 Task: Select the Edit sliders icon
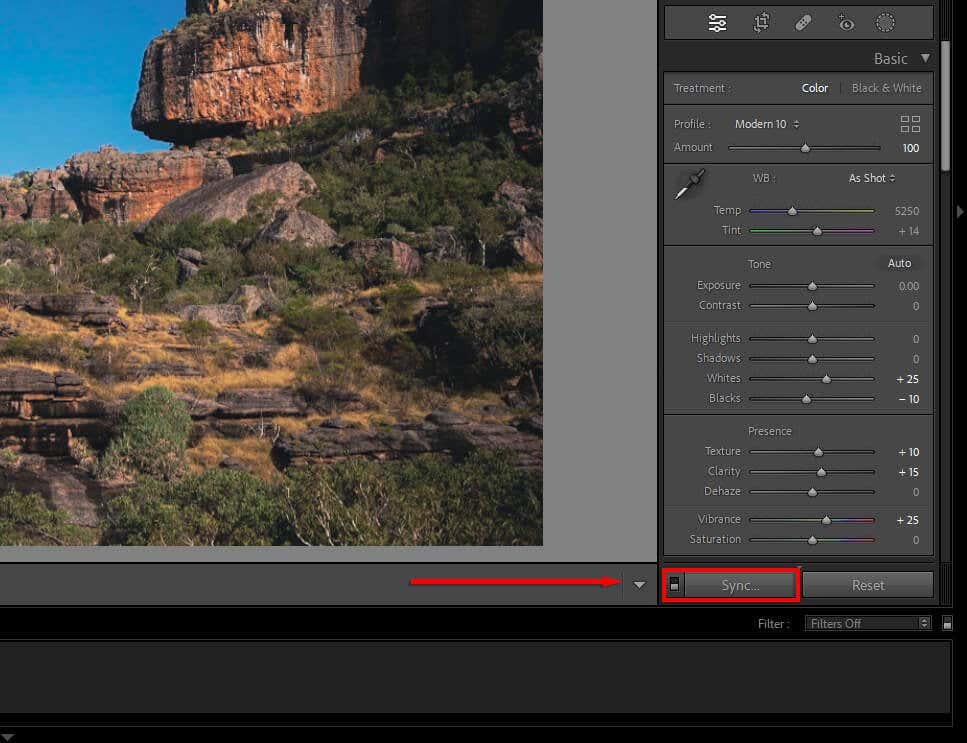(717, 23)
